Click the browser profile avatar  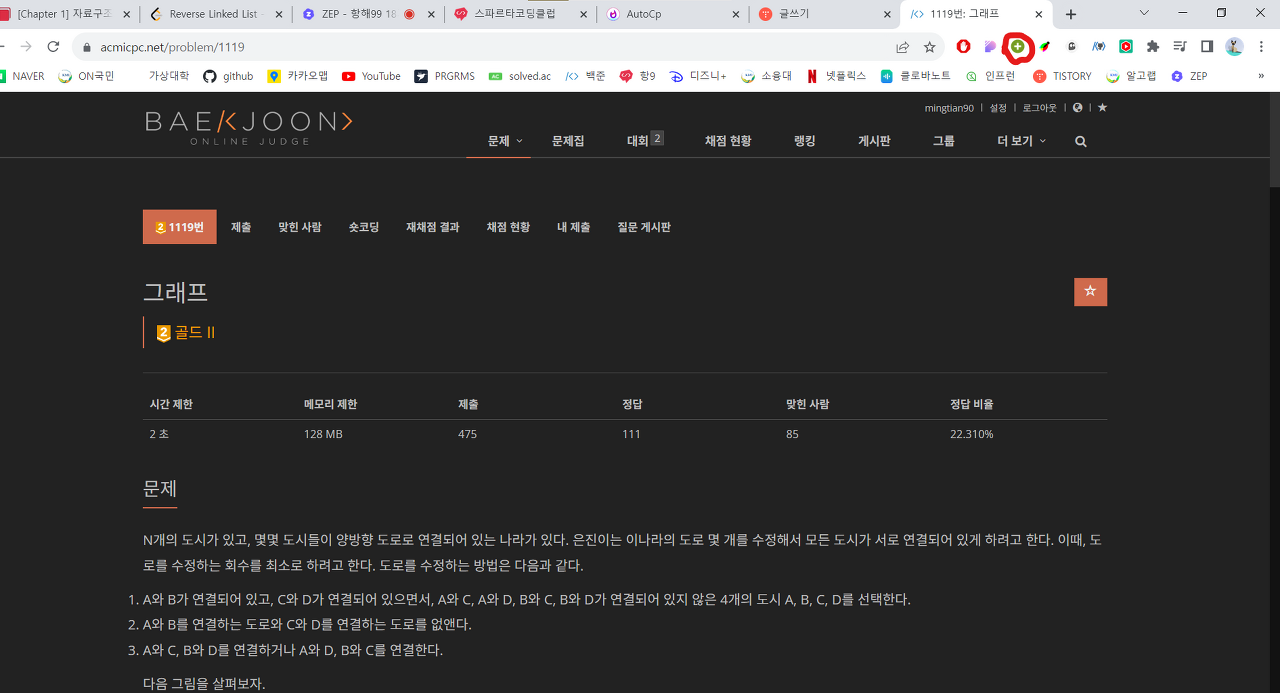[1232, 46]
